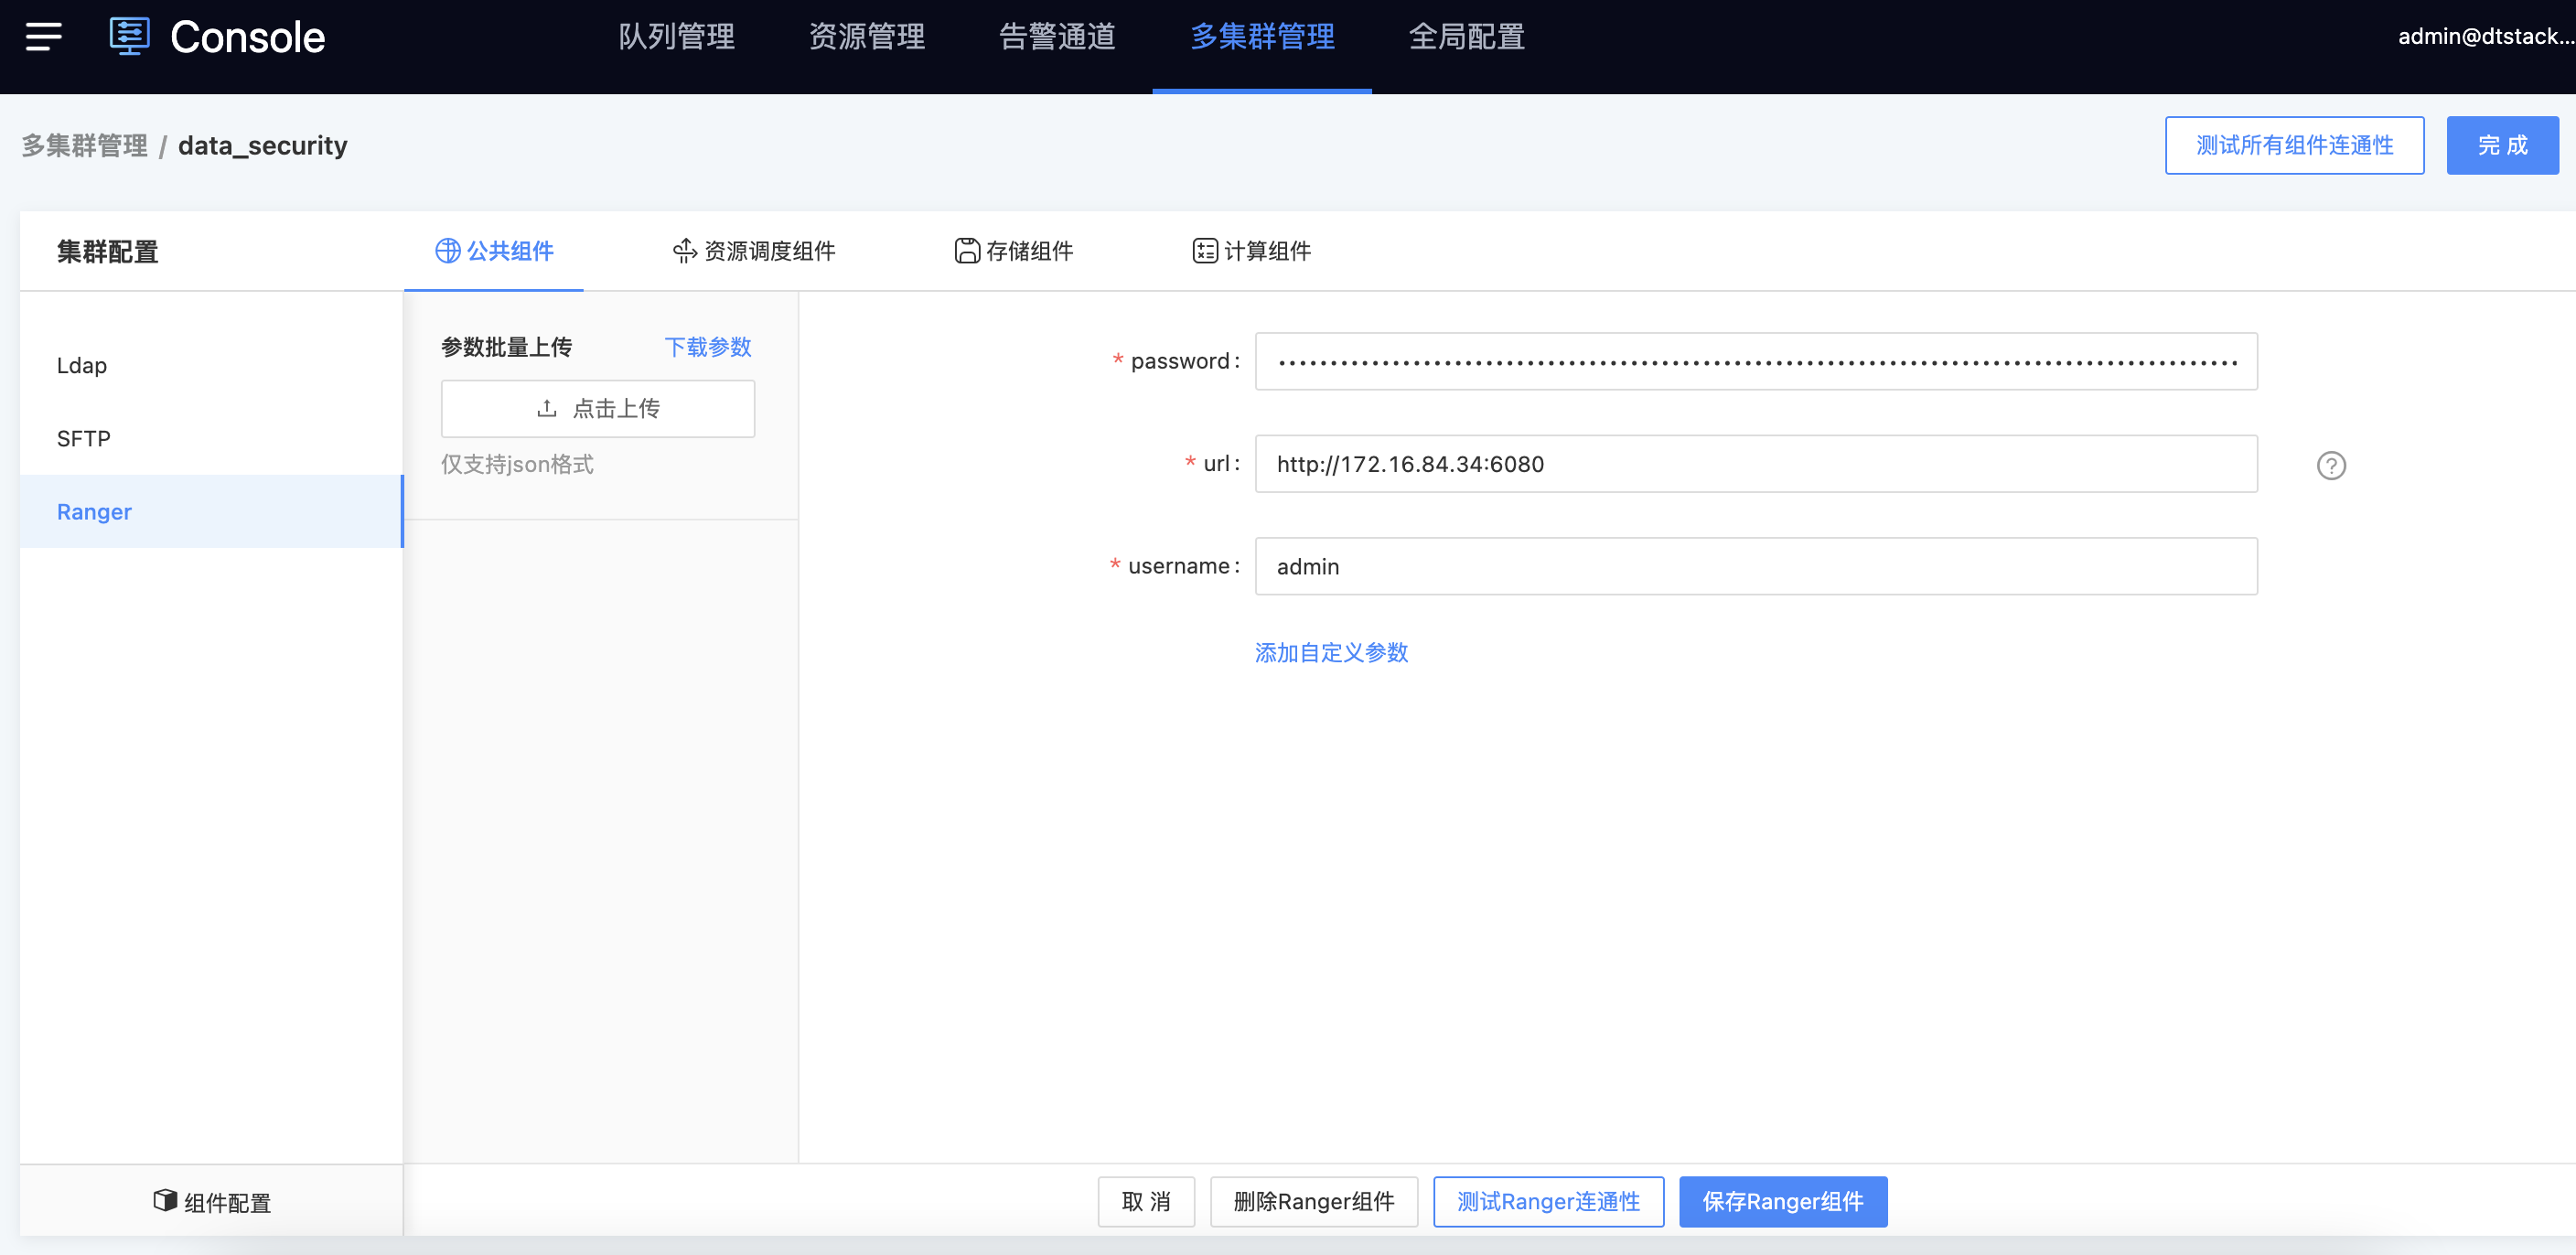Click the upload arrow icon
Image resolution: width=2576 pixels, height=1255 pixels.
(x=547, y=408)
